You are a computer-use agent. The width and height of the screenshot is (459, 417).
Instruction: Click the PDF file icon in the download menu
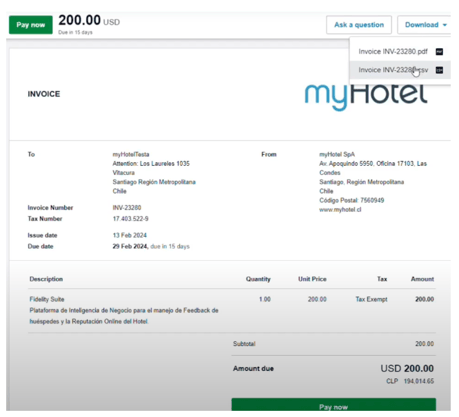click(x=439, y=52)
